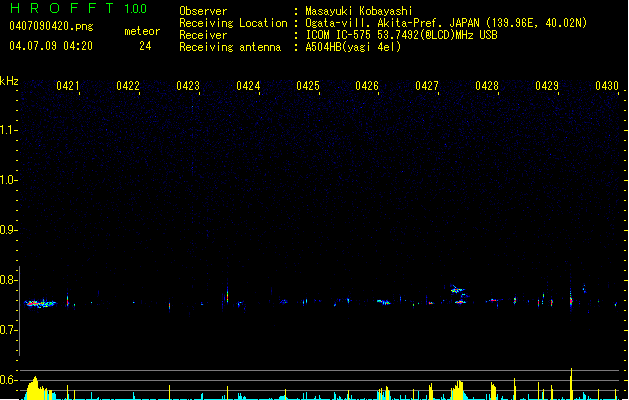Screen dimensions: 629x400
Task: Click the echo near 0426 on the spectrogram
Action: pyautogui.click(x=383, y=302)
